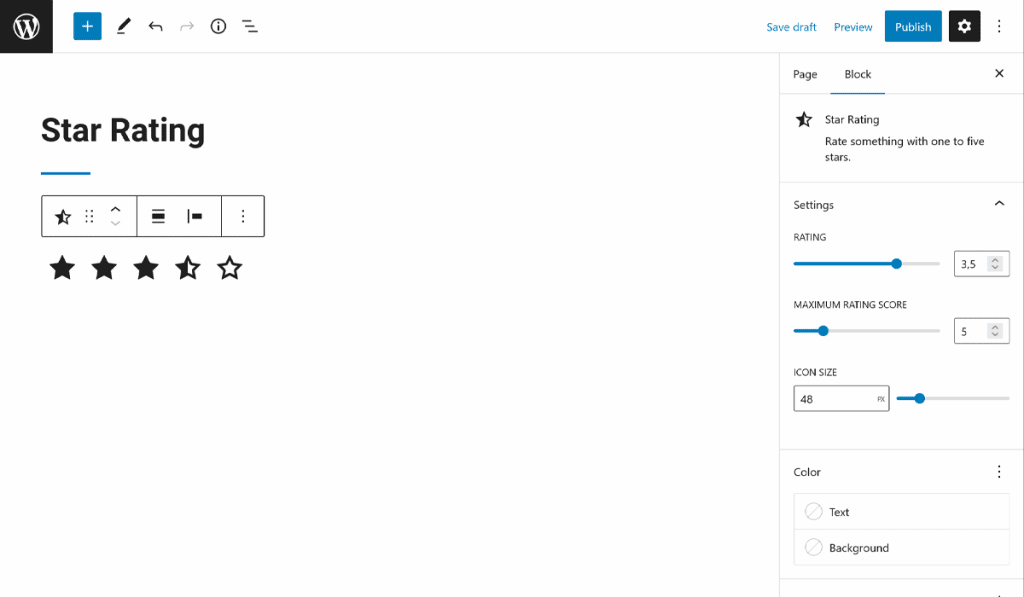Screen dimensions: 1024x597
Task: Toggle the settings gear sidebar button
Action: (964, 27)
